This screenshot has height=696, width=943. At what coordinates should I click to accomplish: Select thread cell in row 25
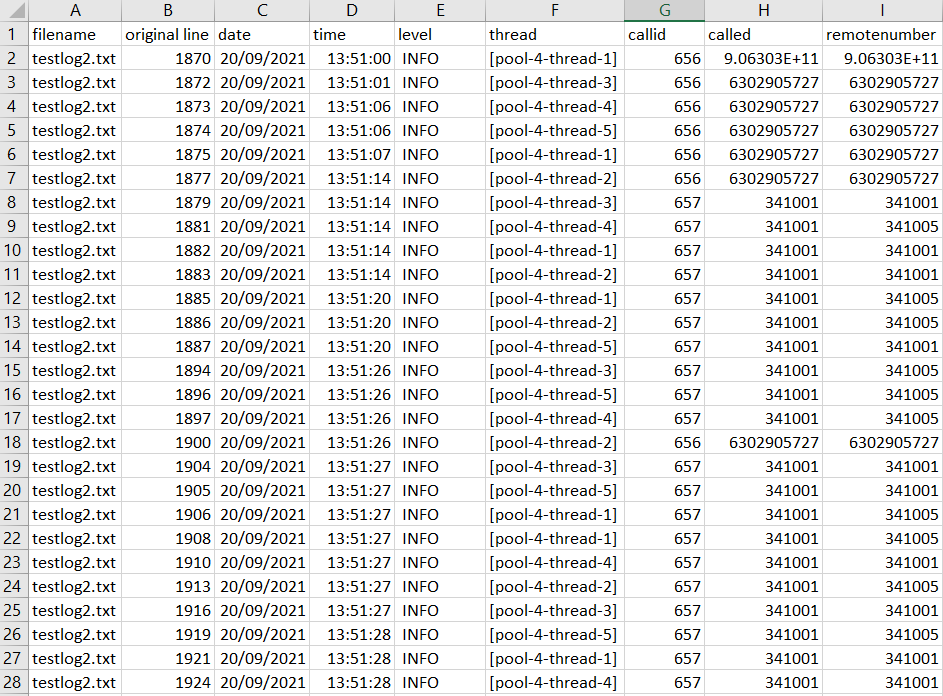[x=554, y=610]
